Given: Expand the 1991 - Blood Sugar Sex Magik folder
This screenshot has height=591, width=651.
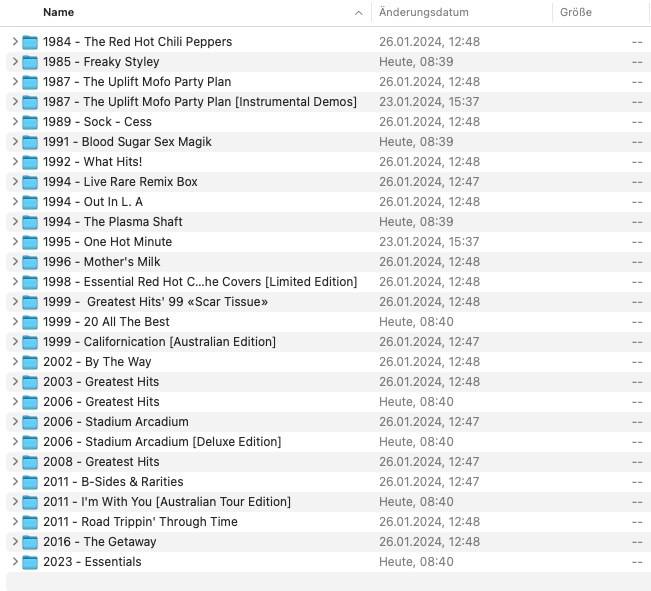Looking at the screenshot, I should point(15,142).
